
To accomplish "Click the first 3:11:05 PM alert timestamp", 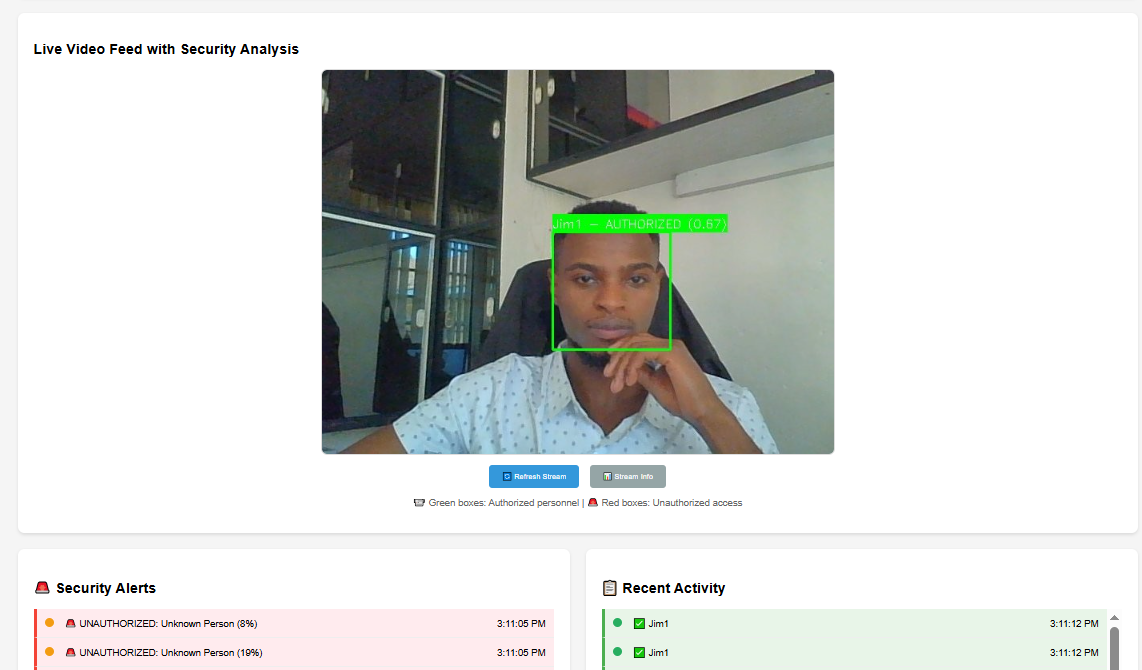I will click(521, 622).
